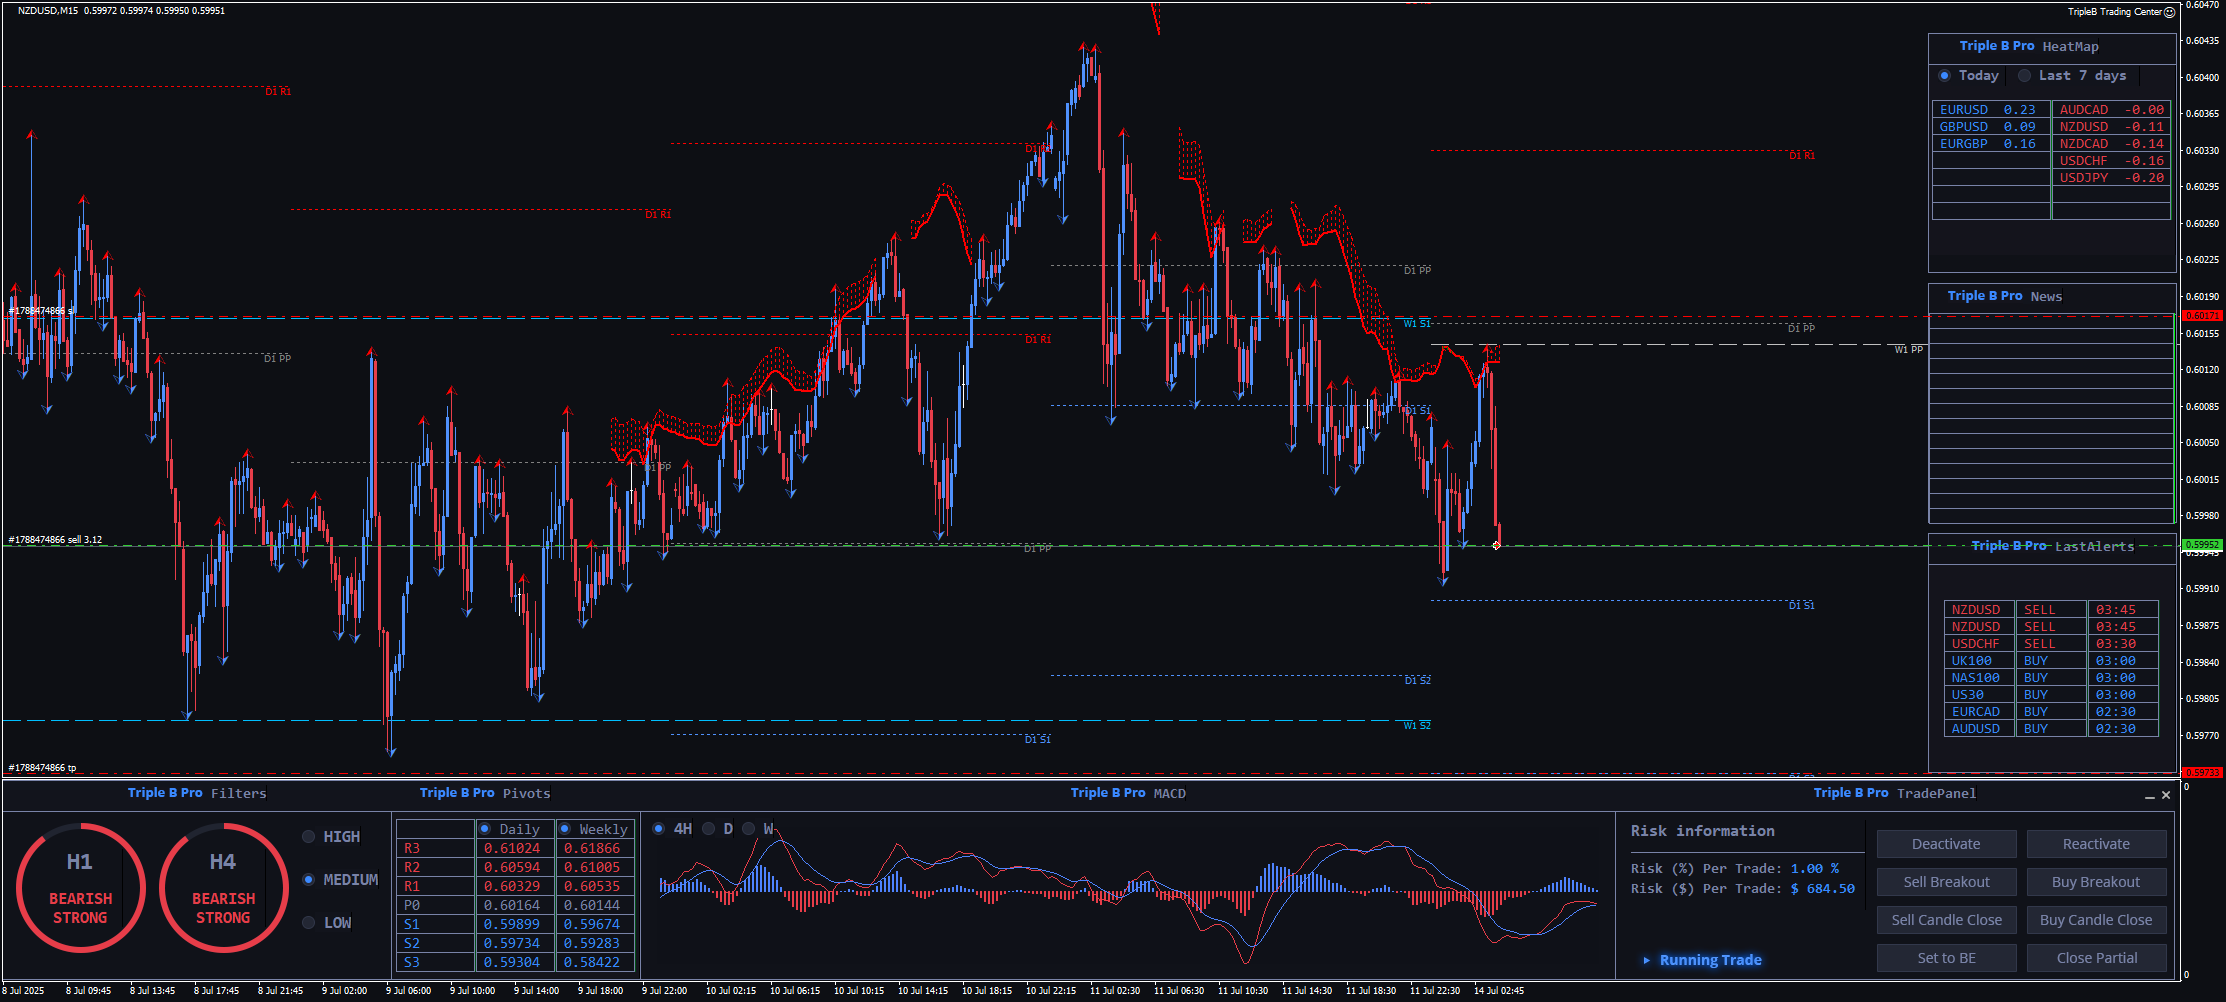Image resolution: width=2226 pixels, height=1002 pixels.
Task: Click the Close Partial button
Action: 2096,958
